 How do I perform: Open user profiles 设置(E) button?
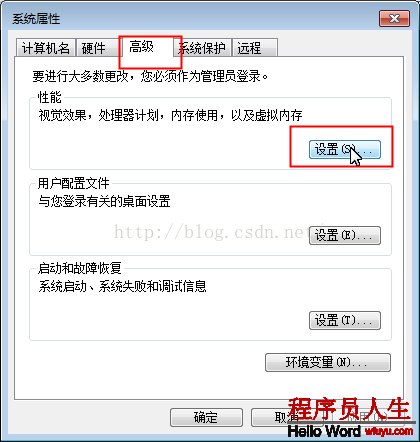tap(345, 235)
